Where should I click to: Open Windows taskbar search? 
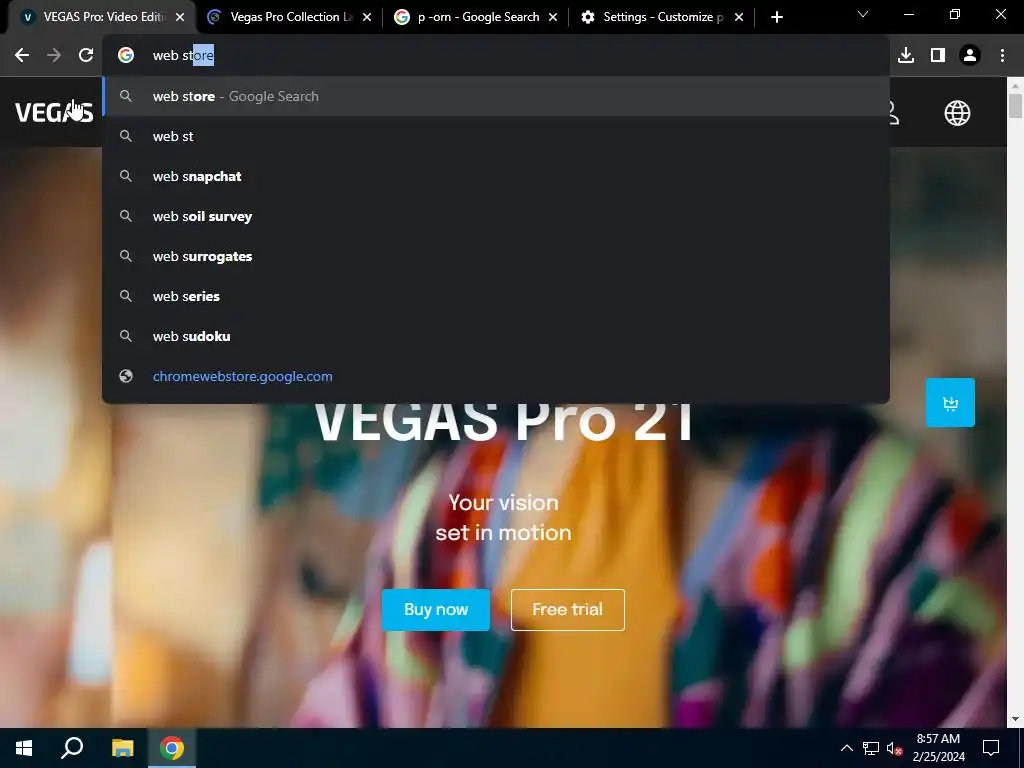pos(72,748)
